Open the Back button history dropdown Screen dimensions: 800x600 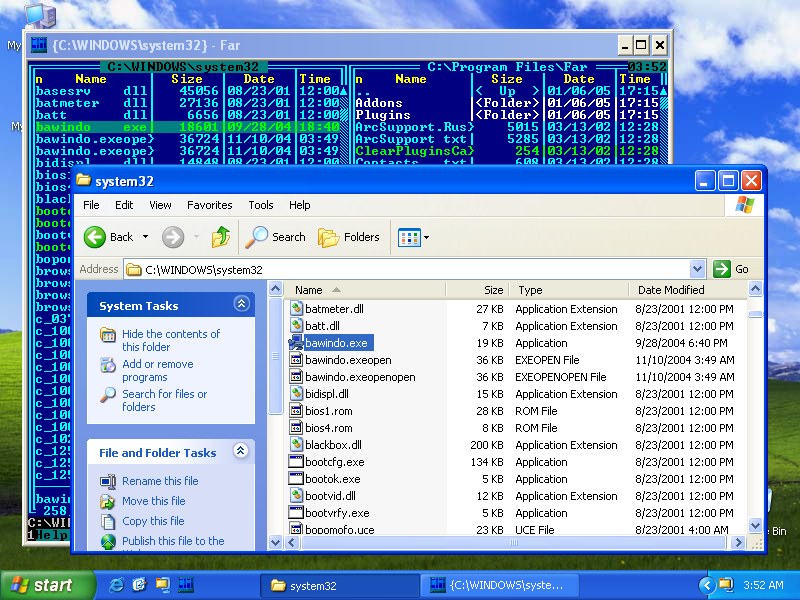(145, 237)
